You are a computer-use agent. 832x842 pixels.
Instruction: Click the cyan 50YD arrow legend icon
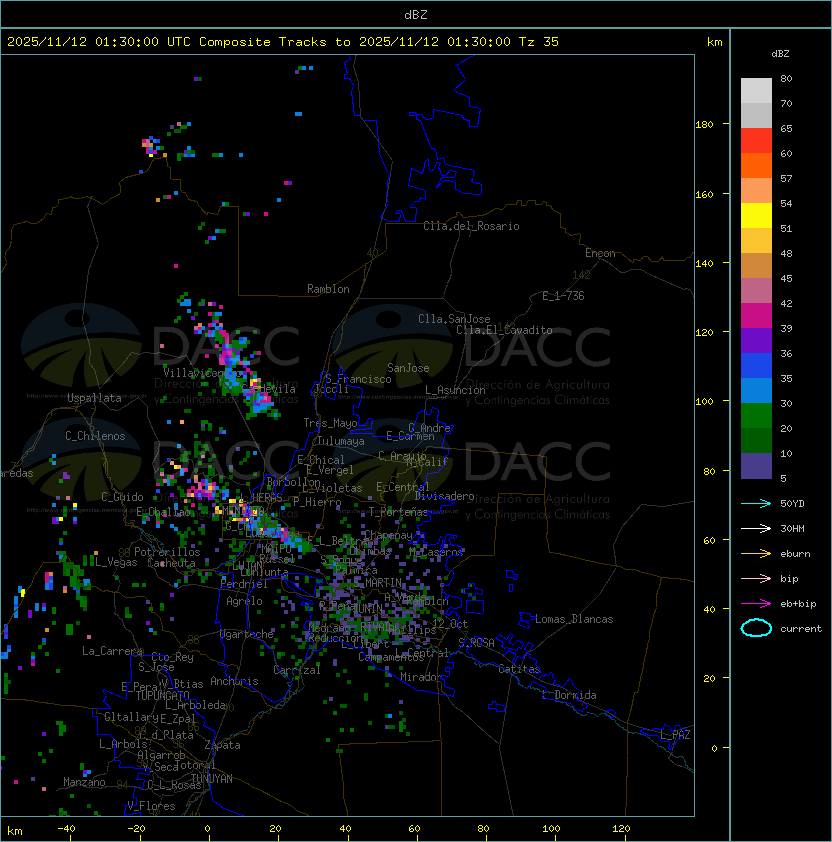tap(756, 503)
